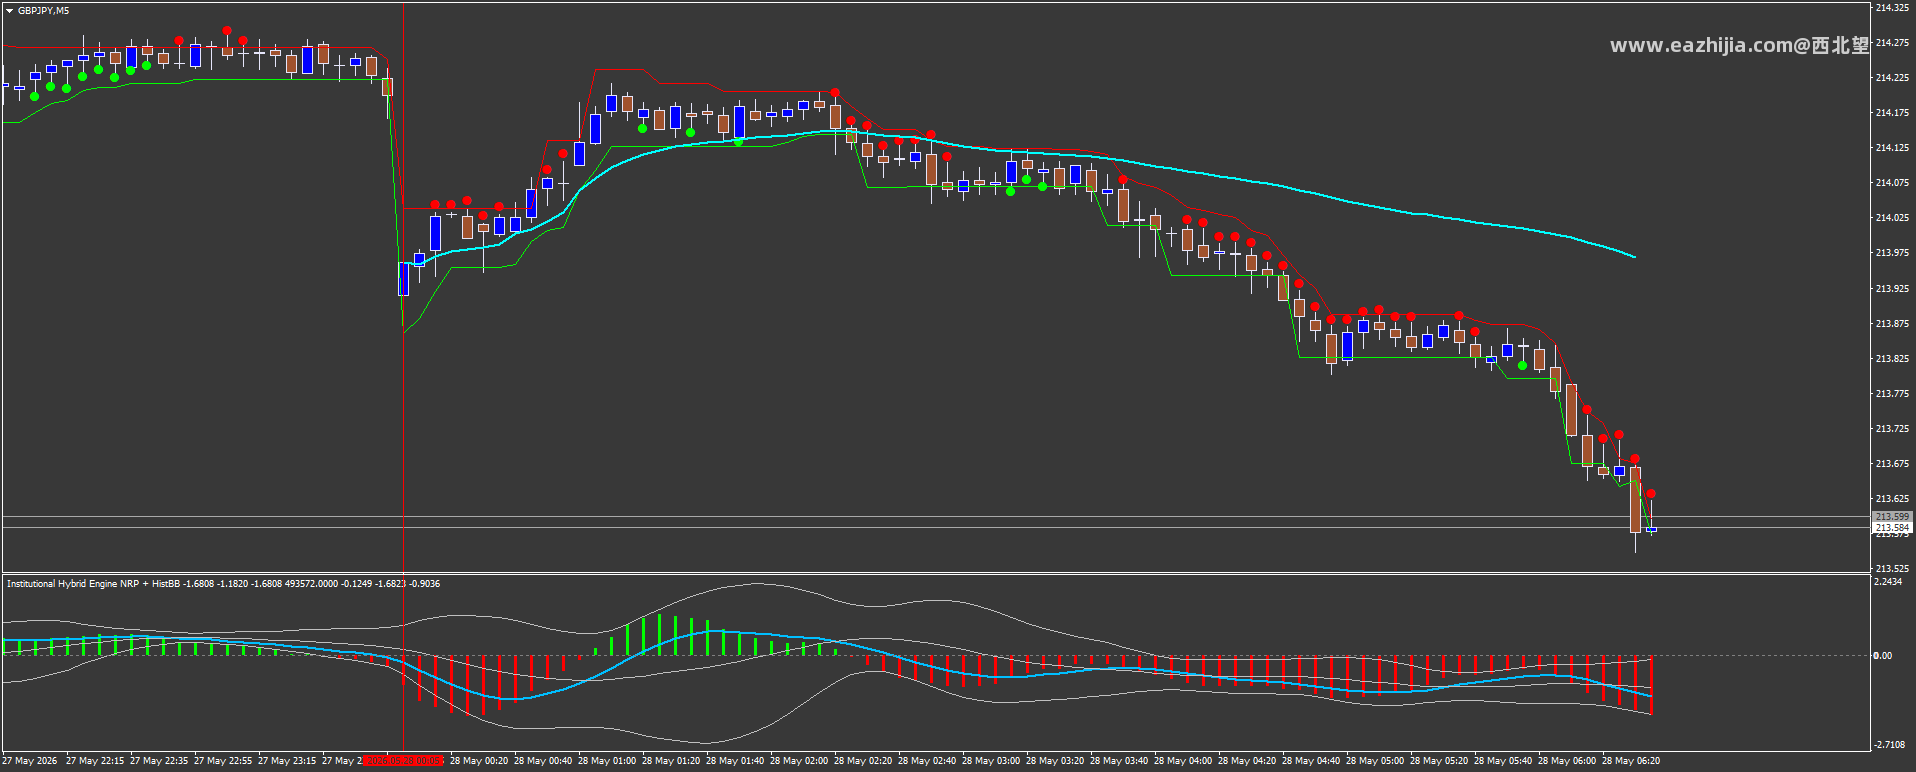Click the 28 May 01:20 time label
Screen dimensions: 1916x772
[x=671, y=761]
